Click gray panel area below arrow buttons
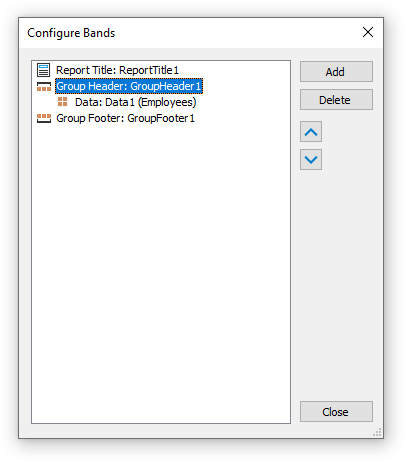 (336, 283)
